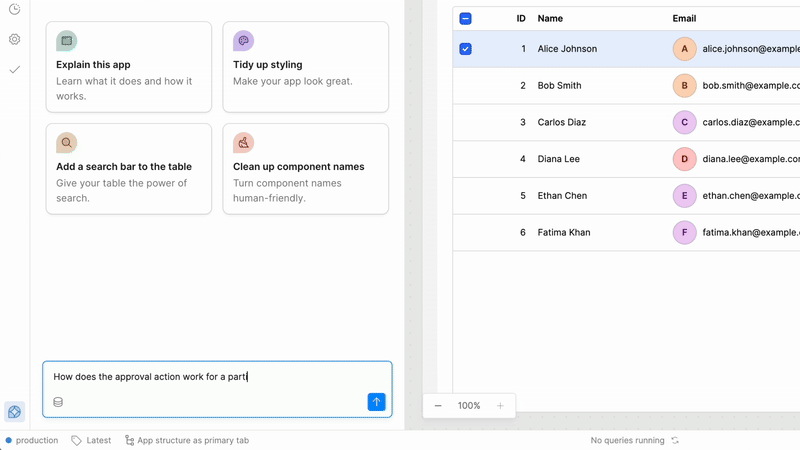Open the history clock icon in sidebar
800x450 pixels.
click(14, 9)
